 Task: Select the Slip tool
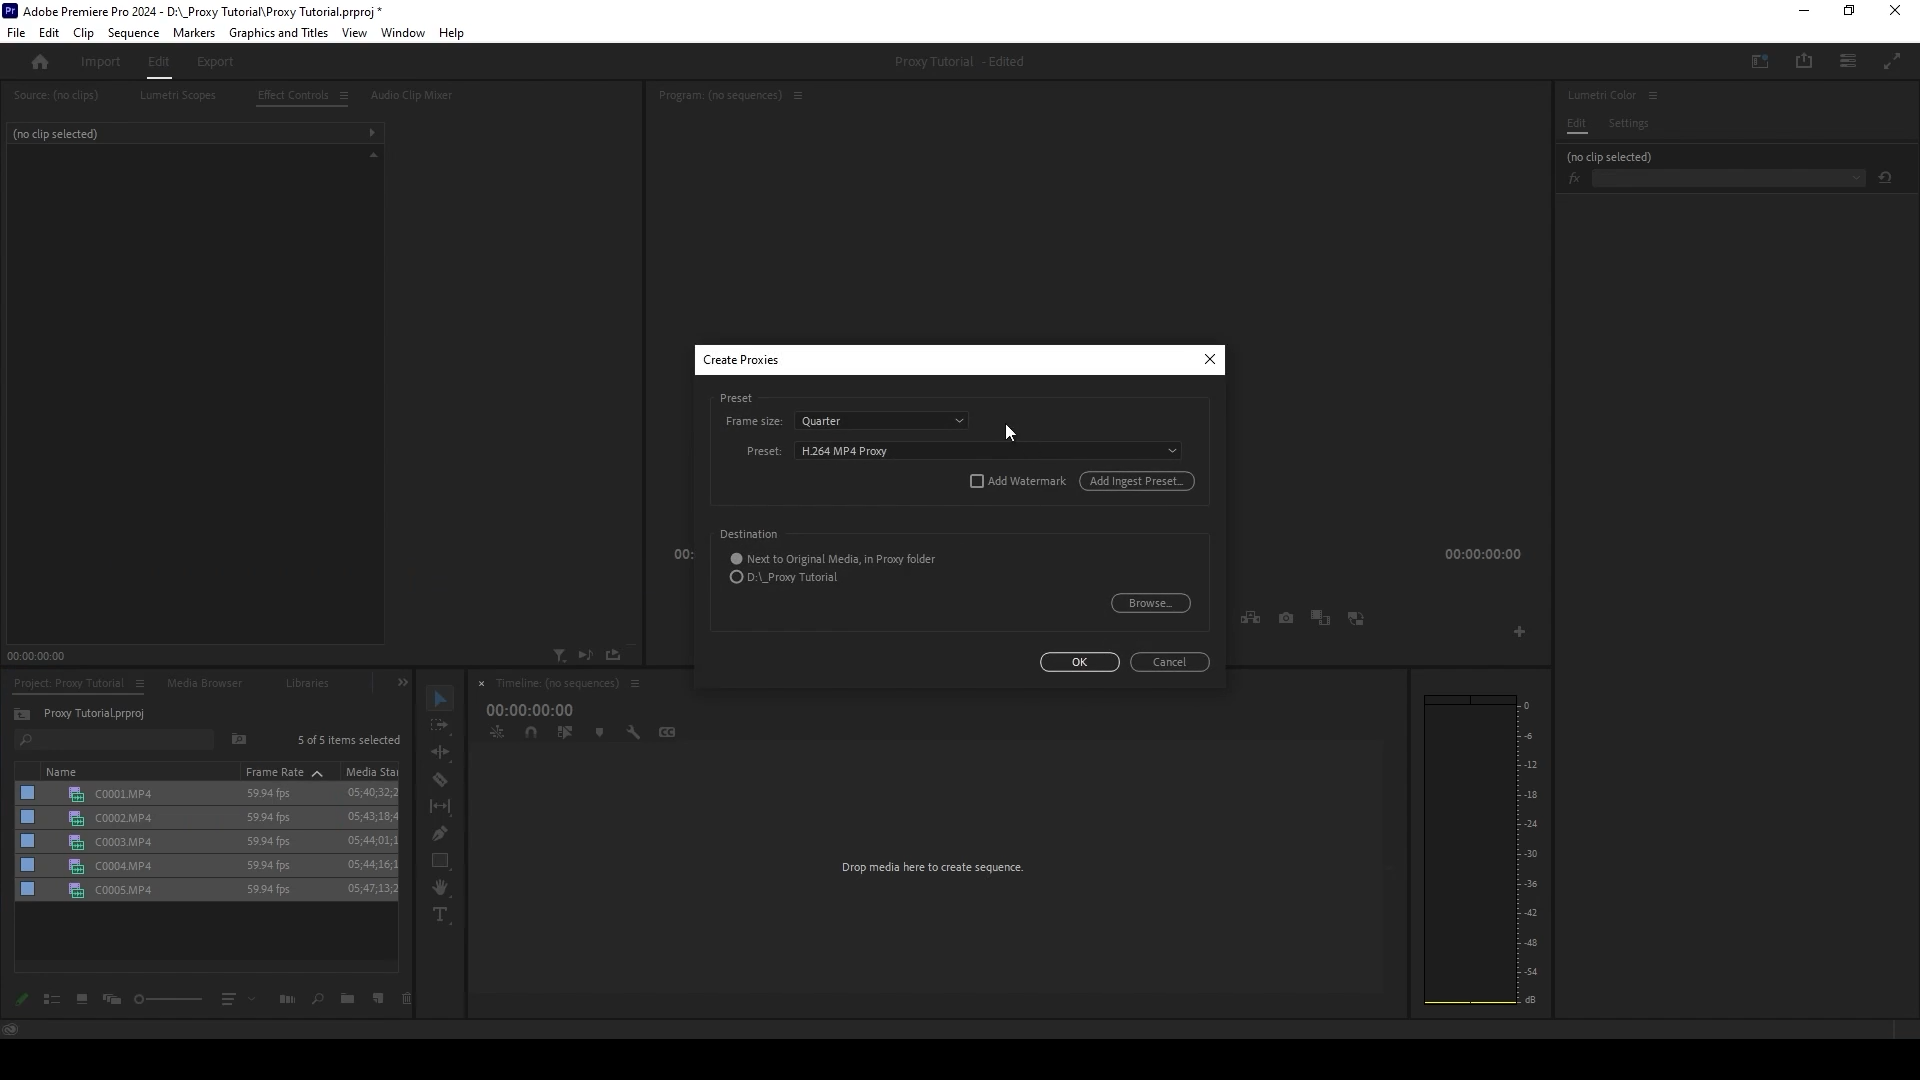click(x=440, y=806)
